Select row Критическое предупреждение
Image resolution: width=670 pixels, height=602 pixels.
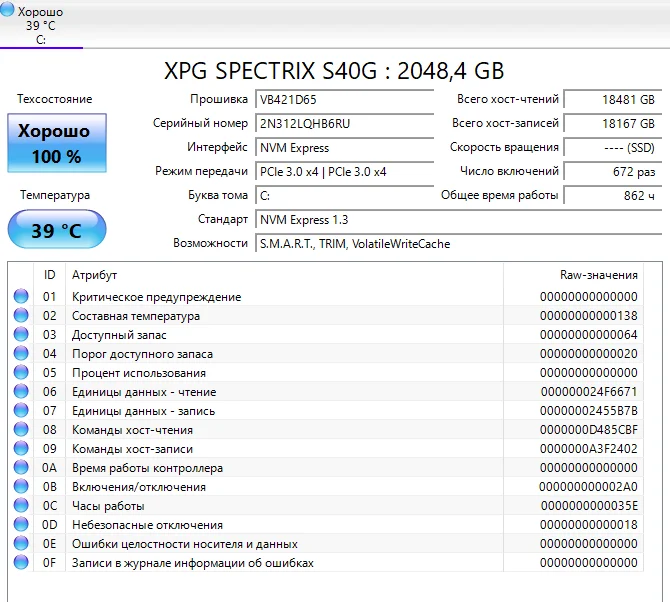coord(326,297)
